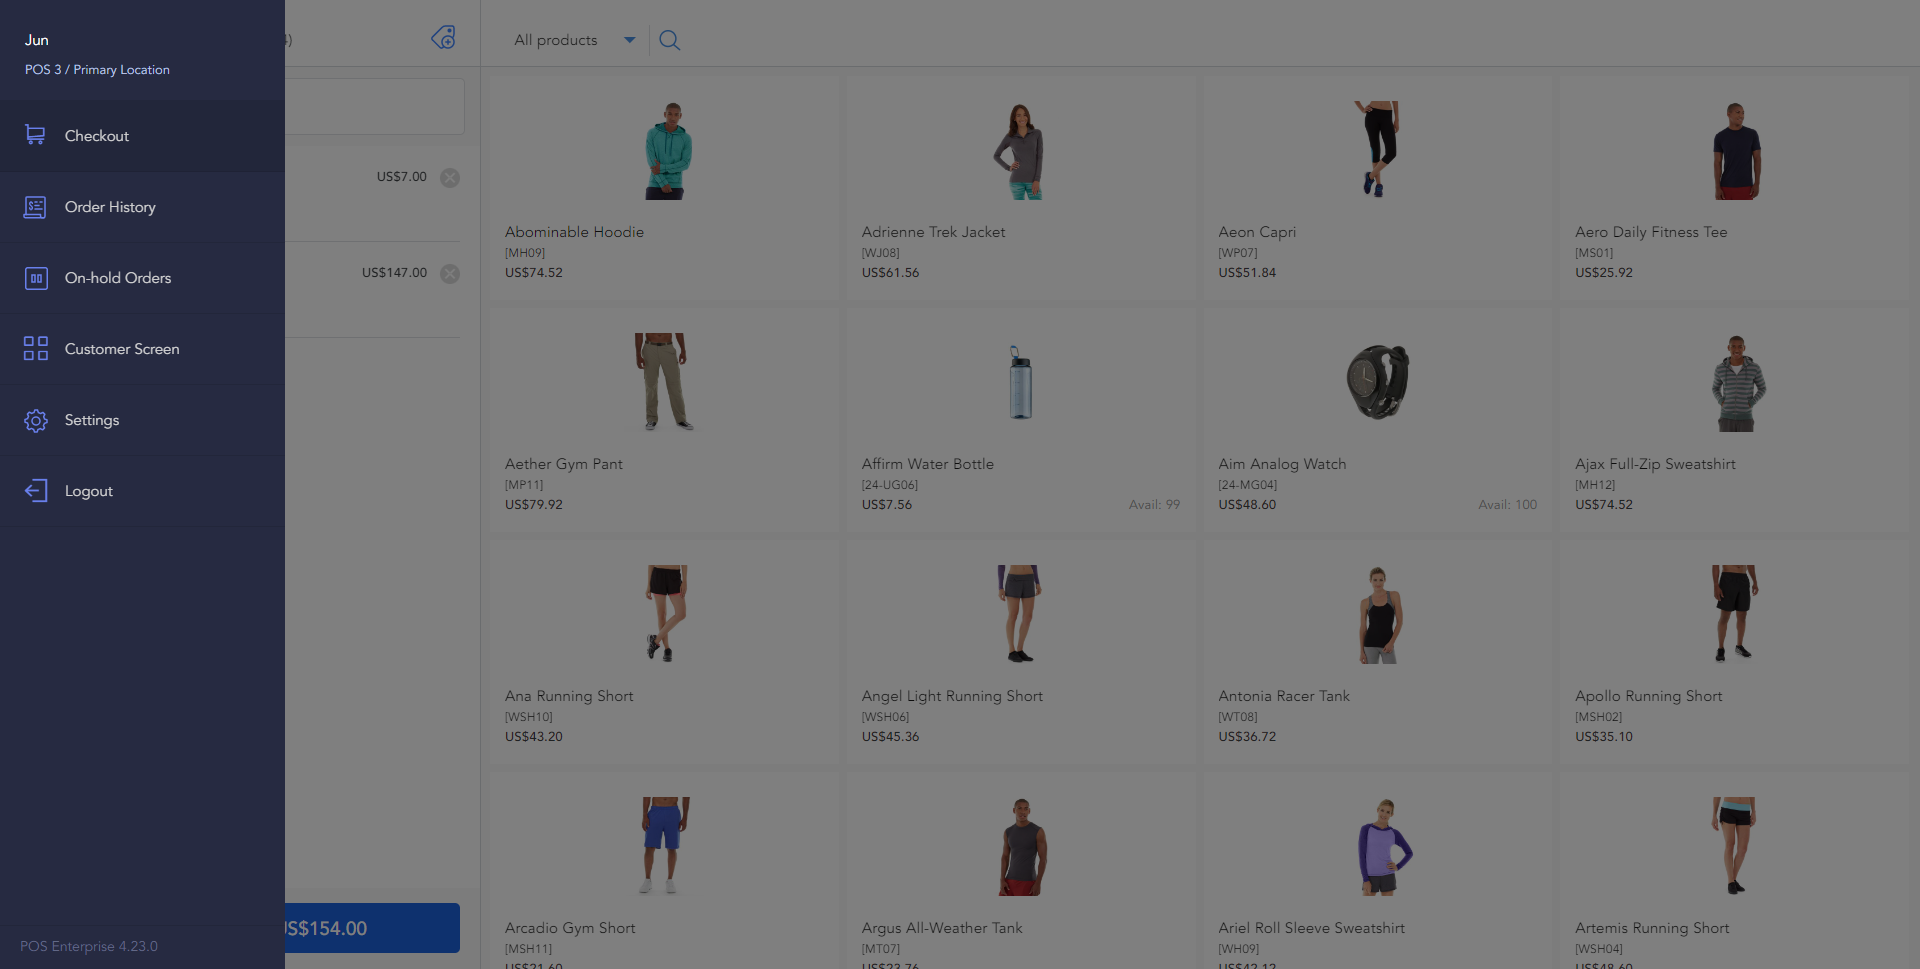The height and width of the screenshot is (969, 1920).
Task: Click the Logout arrow icon
Action: click(x=36, y=491)
